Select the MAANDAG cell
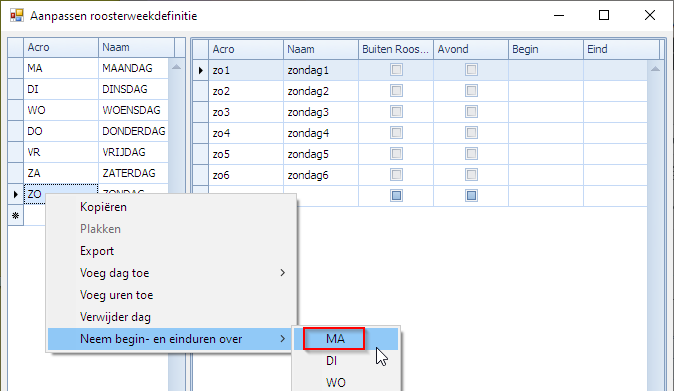This screenshot has height=391, width=674. (133, 68)
